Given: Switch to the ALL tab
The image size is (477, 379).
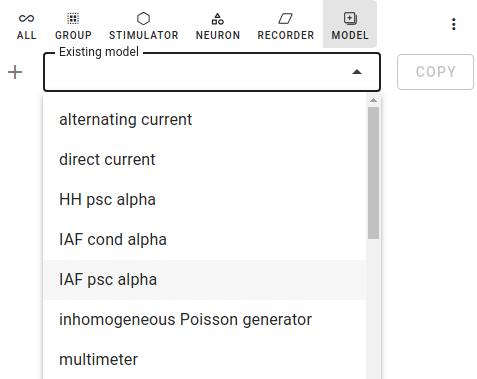Looking at the screenshot, I should point(26,25).
